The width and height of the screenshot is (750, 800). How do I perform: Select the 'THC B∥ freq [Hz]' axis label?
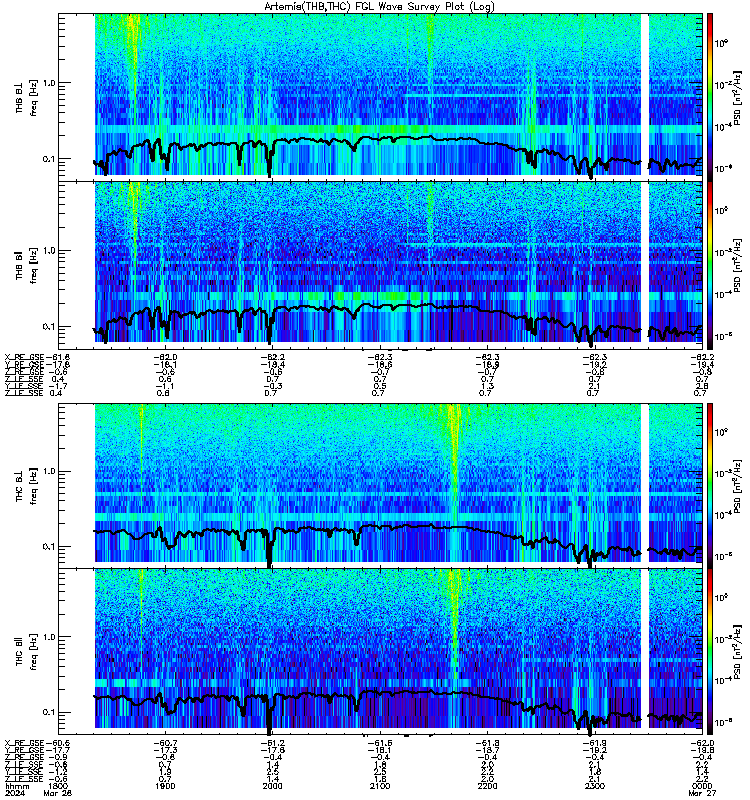click(26, 652)
